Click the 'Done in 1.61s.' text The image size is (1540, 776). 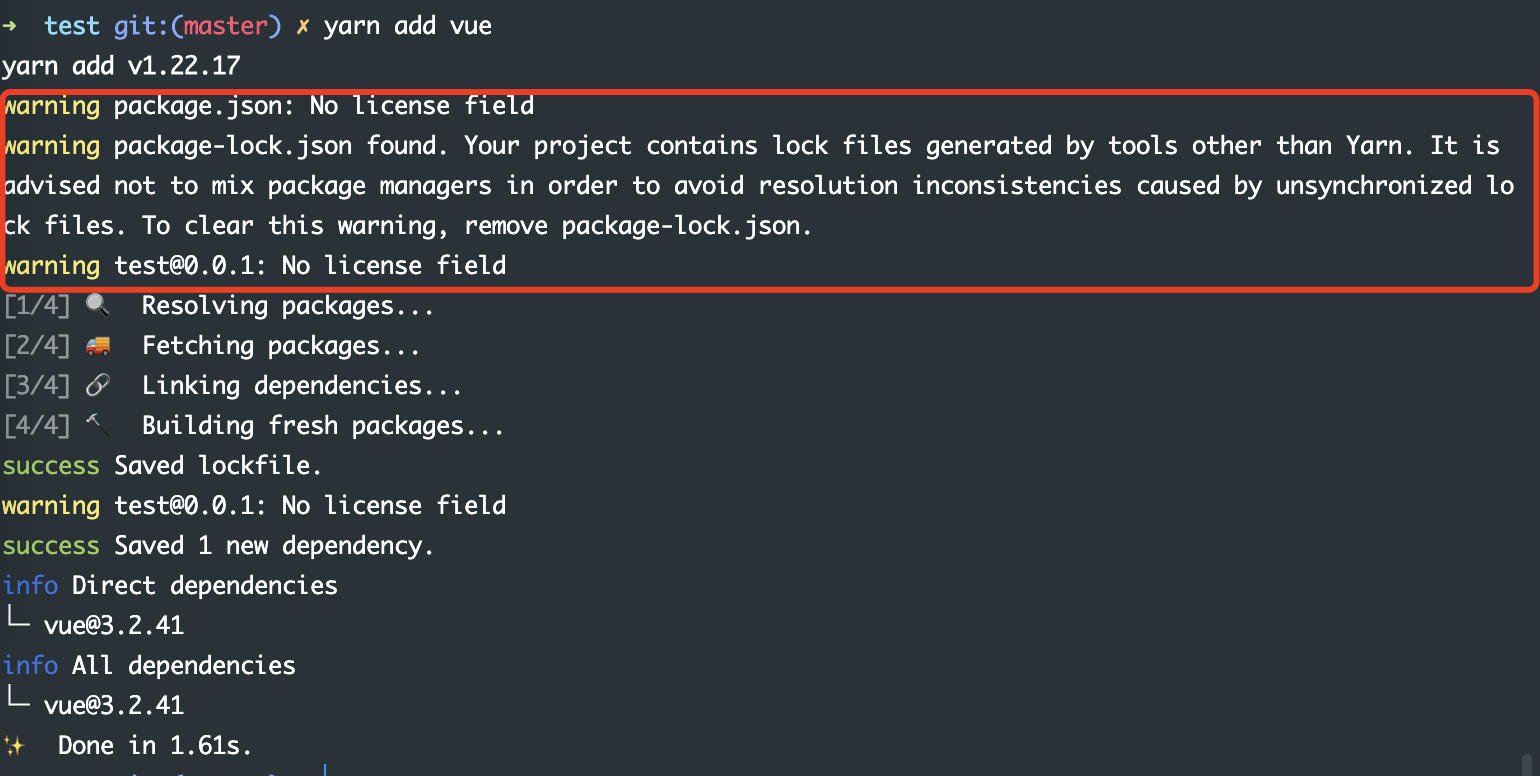(x=155, y=746)
